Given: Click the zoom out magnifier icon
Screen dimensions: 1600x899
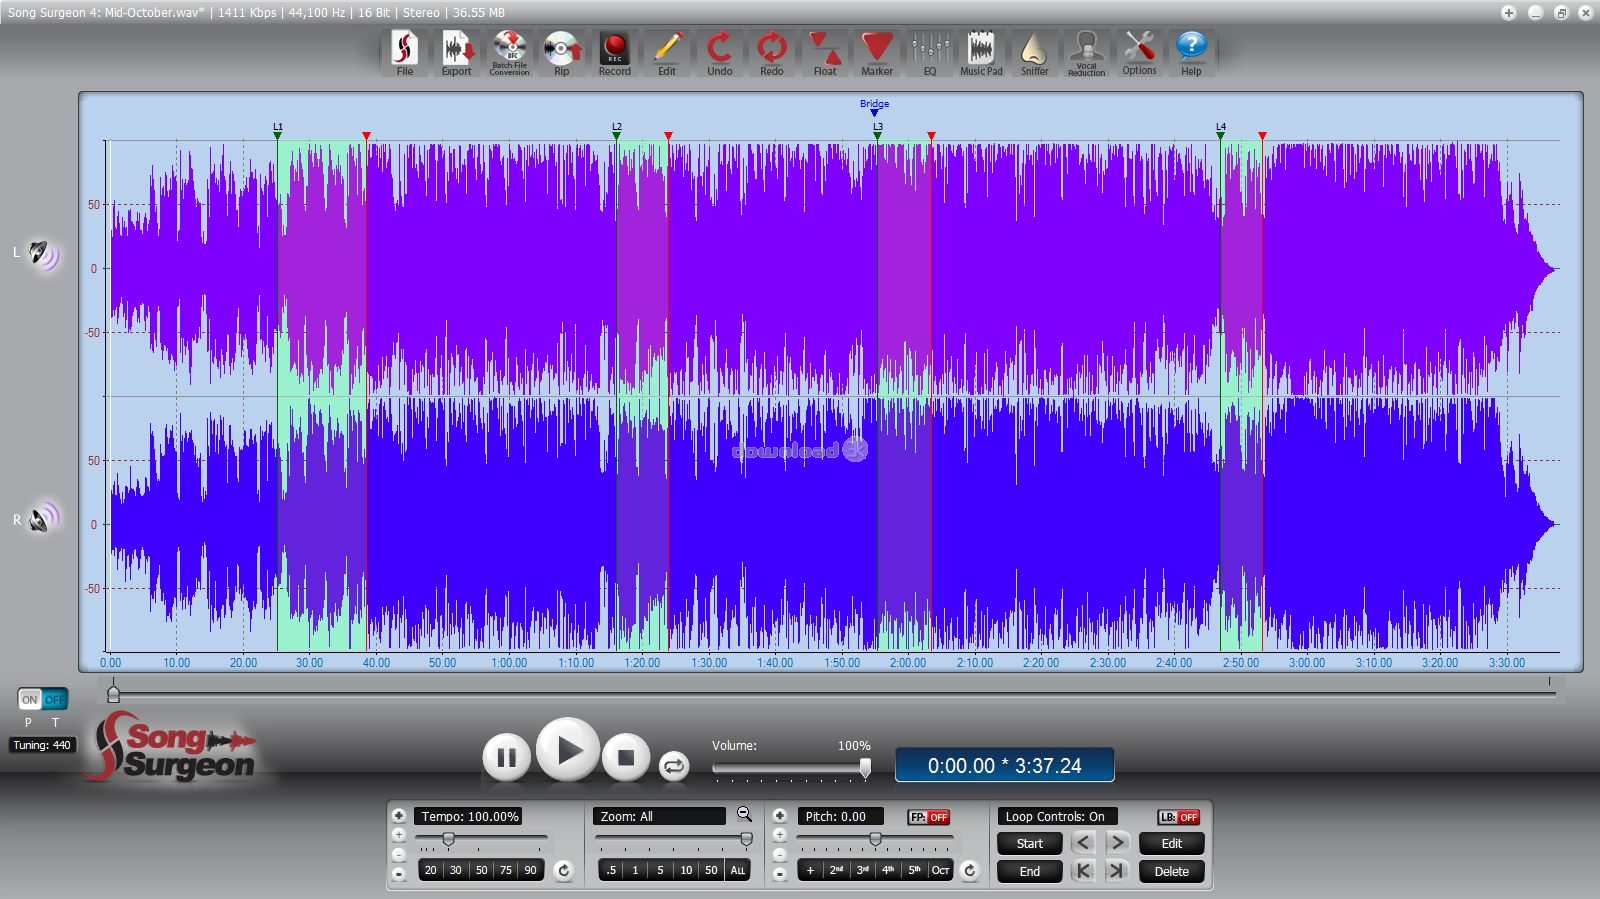Looking at the screenshot, I should coord(744,815).
